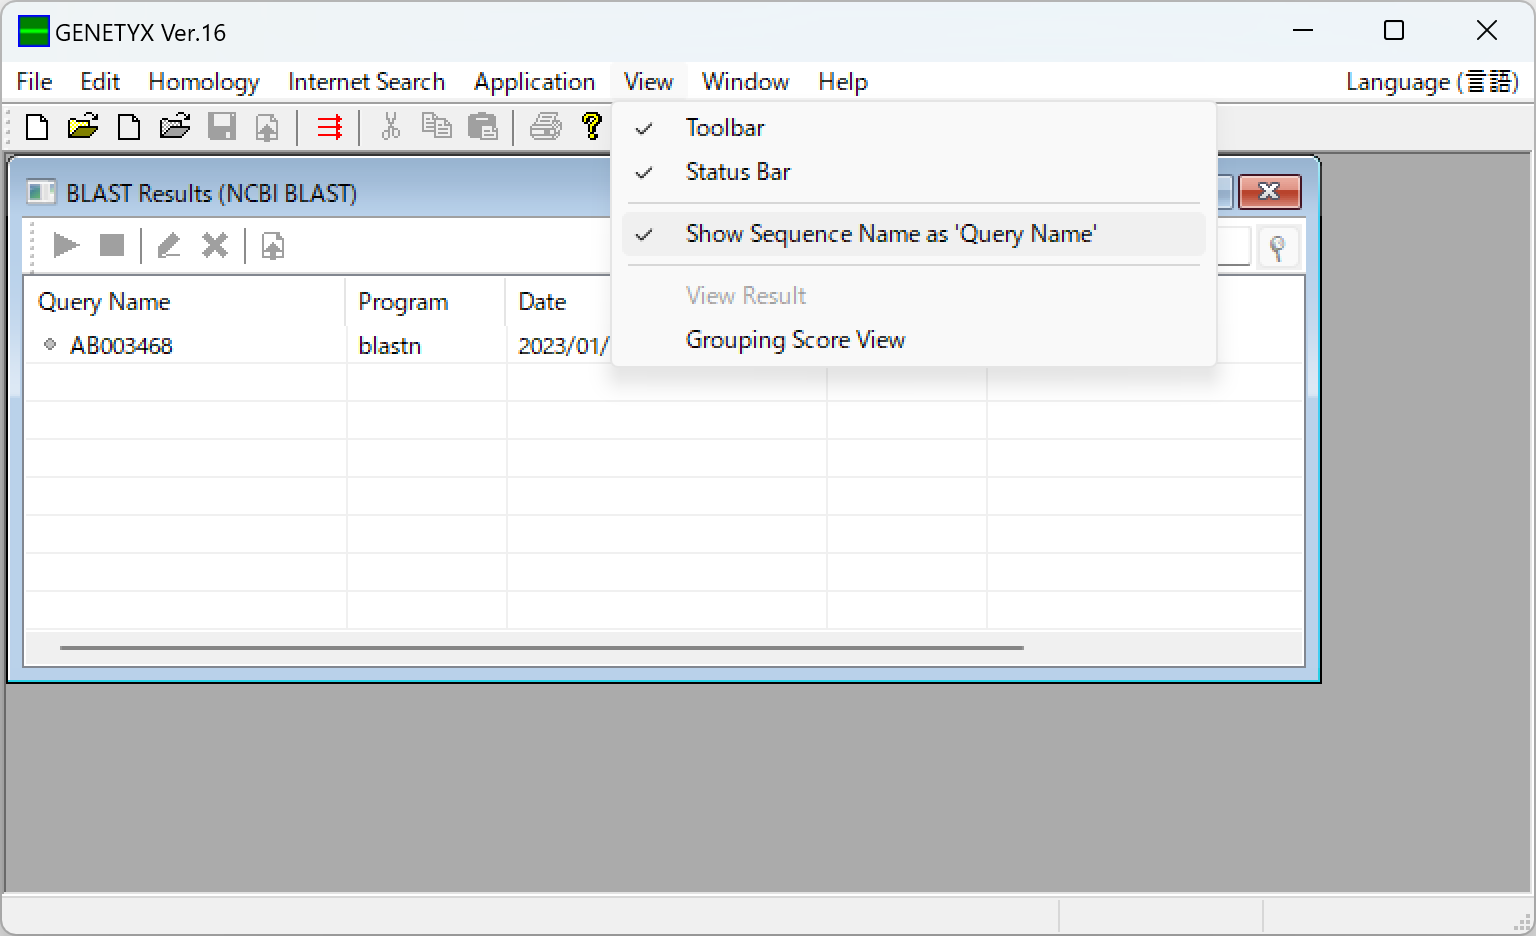Click the square stop icon in BLAST window
The height and width of the screenshot is (936, 1536).
[112, 245]
